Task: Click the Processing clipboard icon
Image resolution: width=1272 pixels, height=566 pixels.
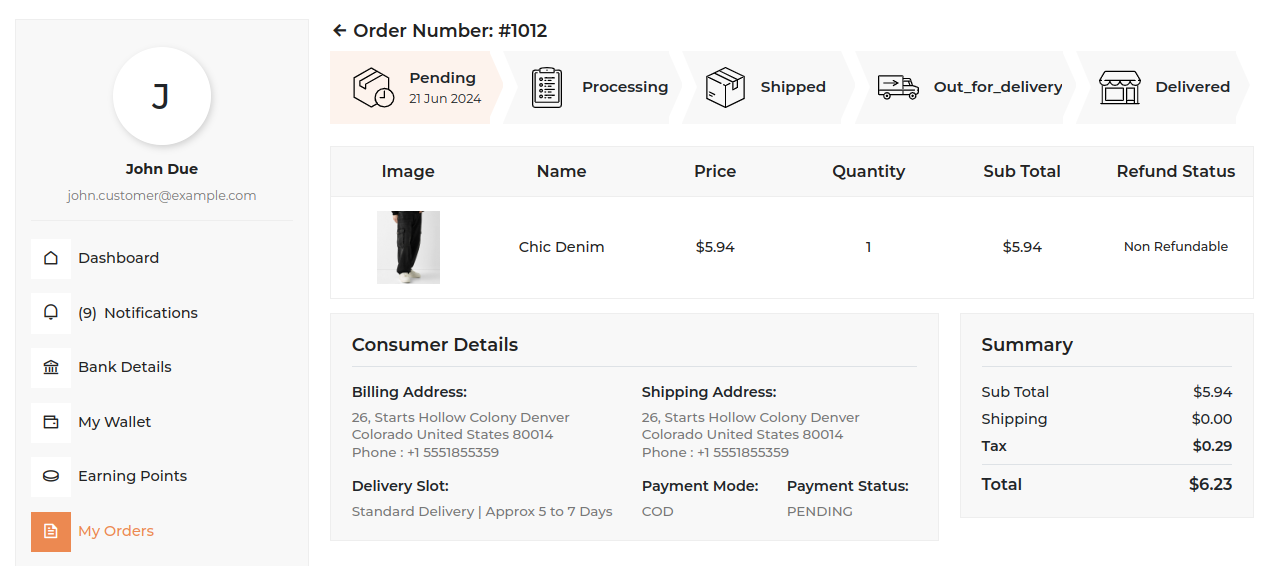Action: click(x=547, y=87)
